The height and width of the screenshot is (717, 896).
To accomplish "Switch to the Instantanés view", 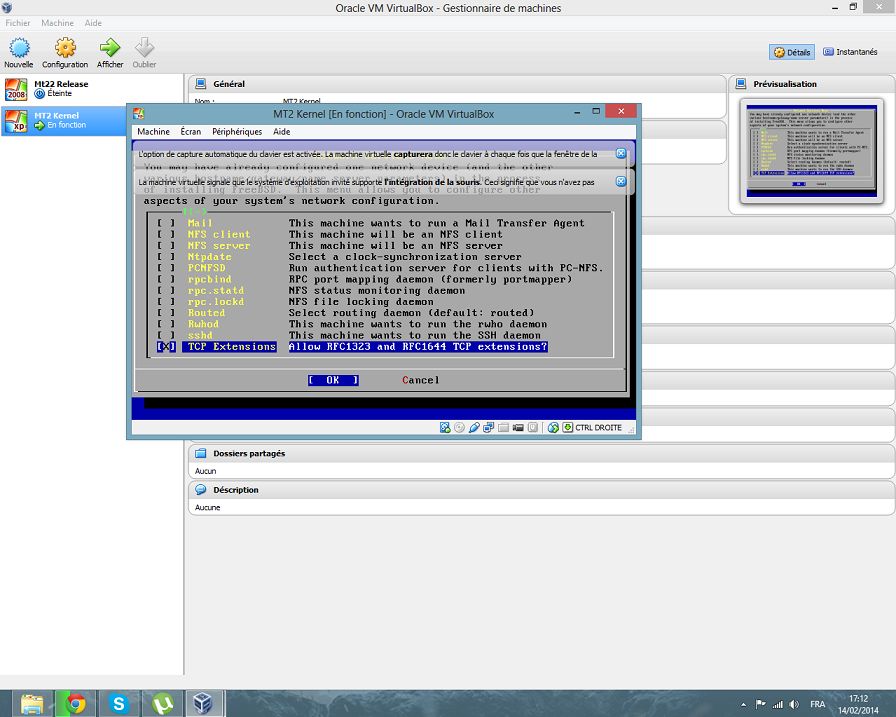I will [850, 52].
